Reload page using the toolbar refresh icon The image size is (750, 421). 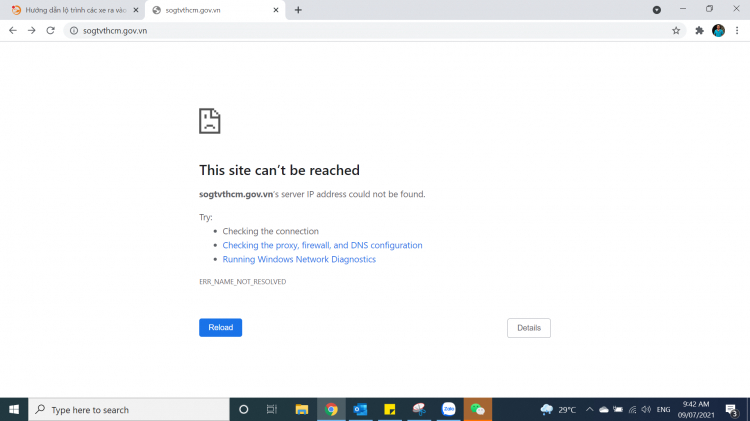pyautogui.click(x=50, y=31)
